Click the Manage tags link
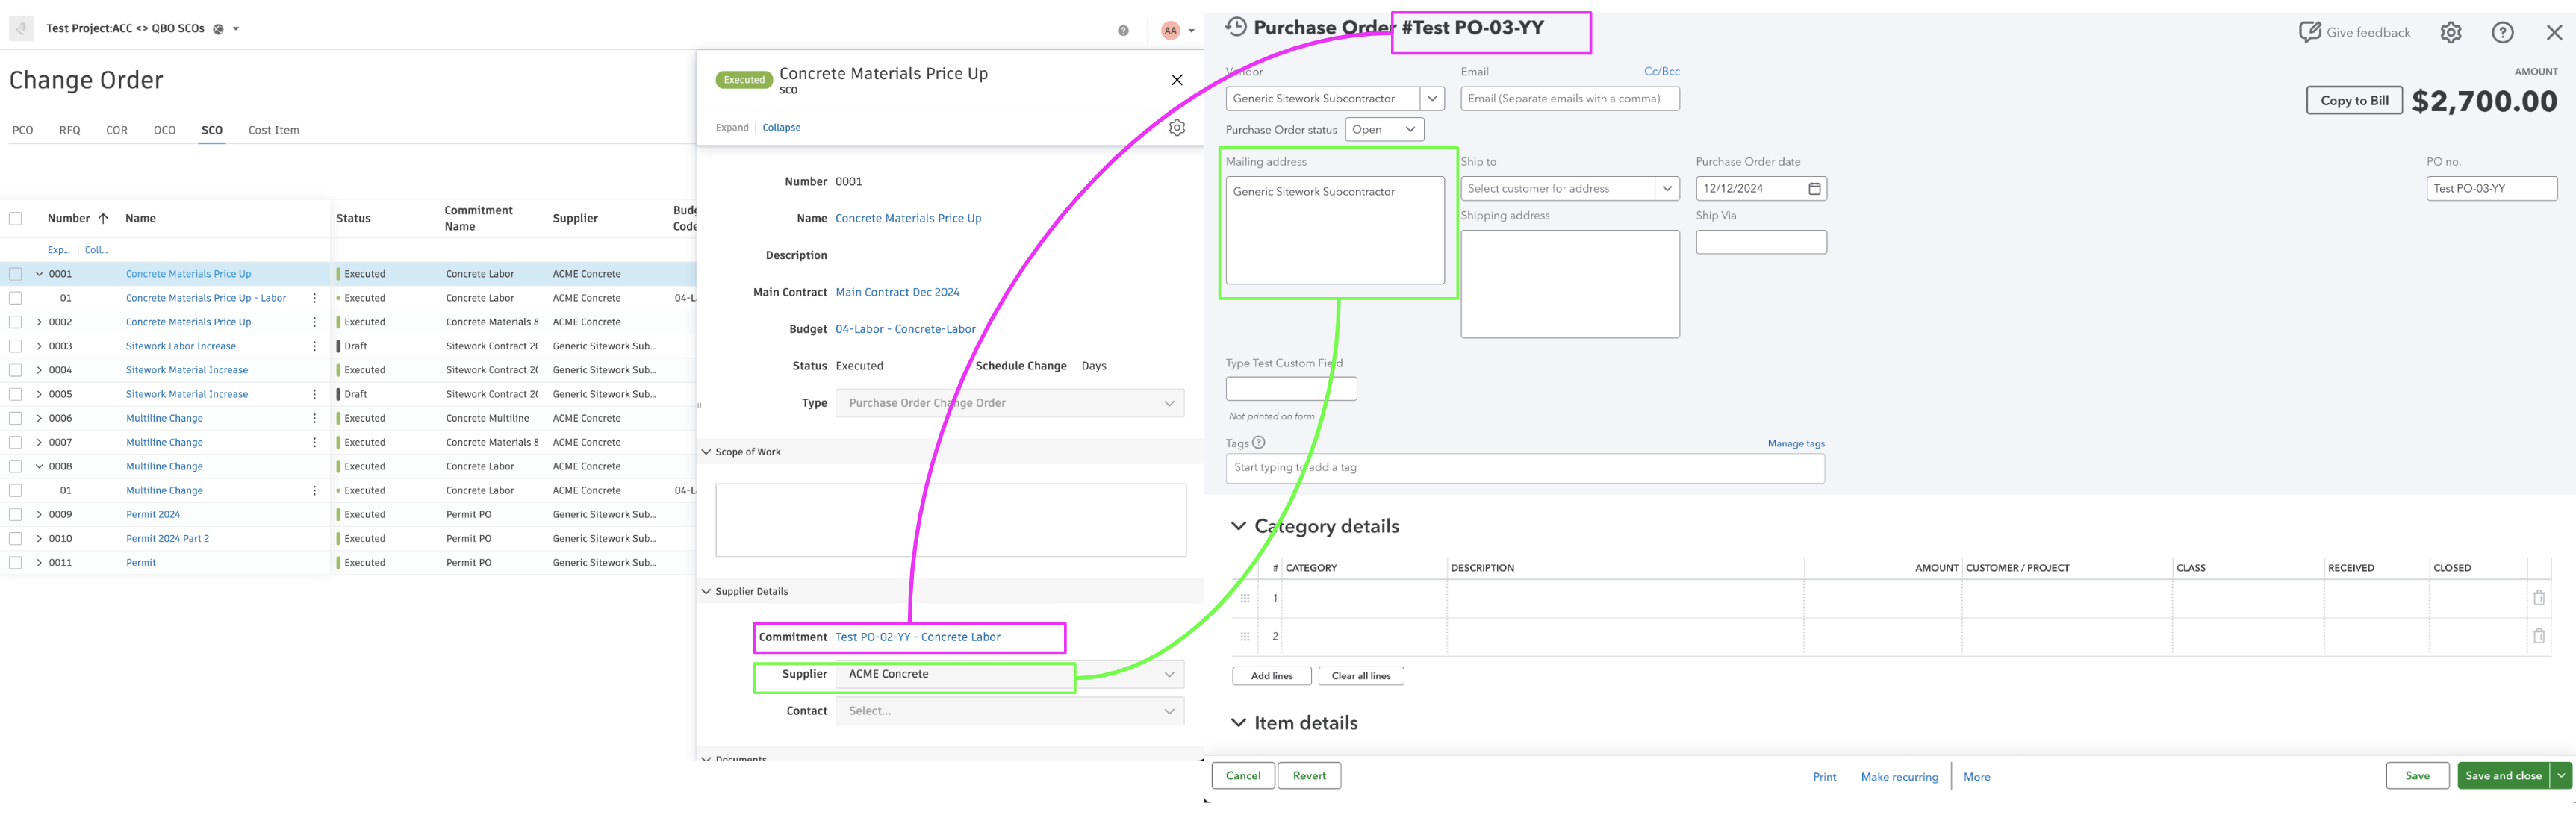 click(x=1796, y=443)
